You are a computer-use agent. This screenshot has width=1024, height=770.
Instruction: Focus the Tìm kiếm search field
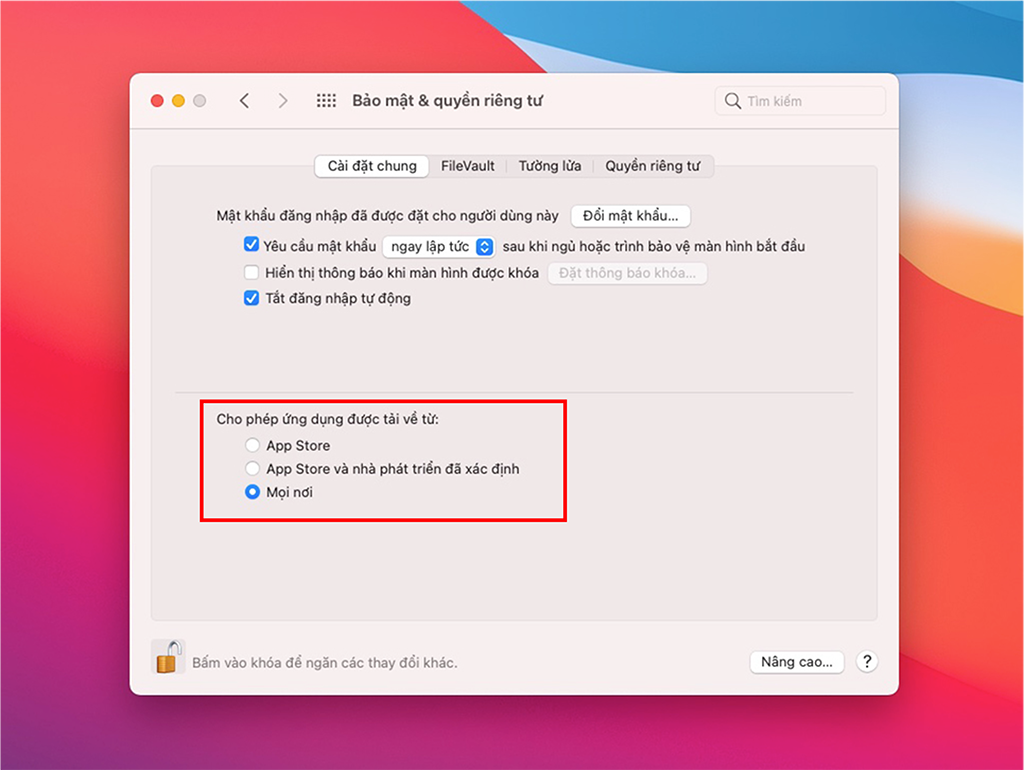tap(800, 101)
